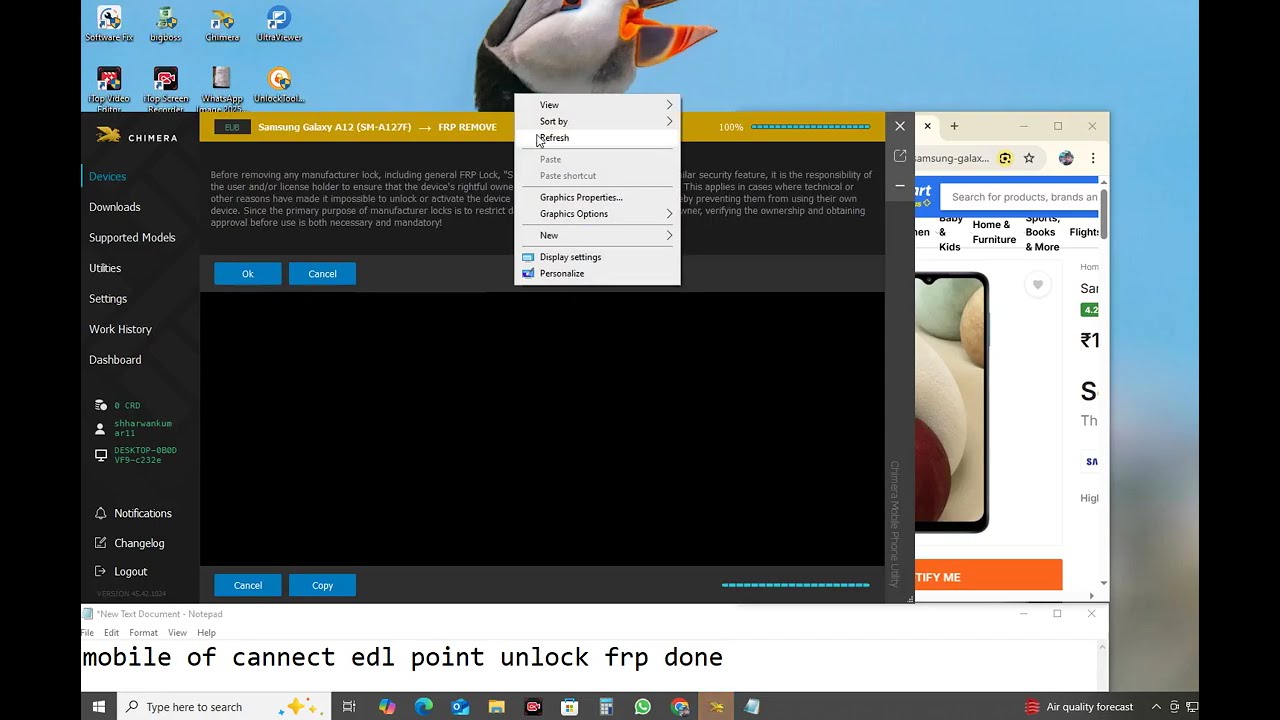Click the Cancel button next to Ok
Screen dimensions: 1280x720
click(322, 274)
